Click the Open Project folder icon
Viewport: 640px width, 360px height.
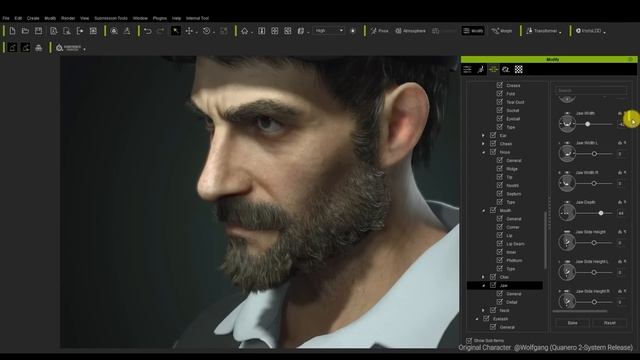point(25,31)
